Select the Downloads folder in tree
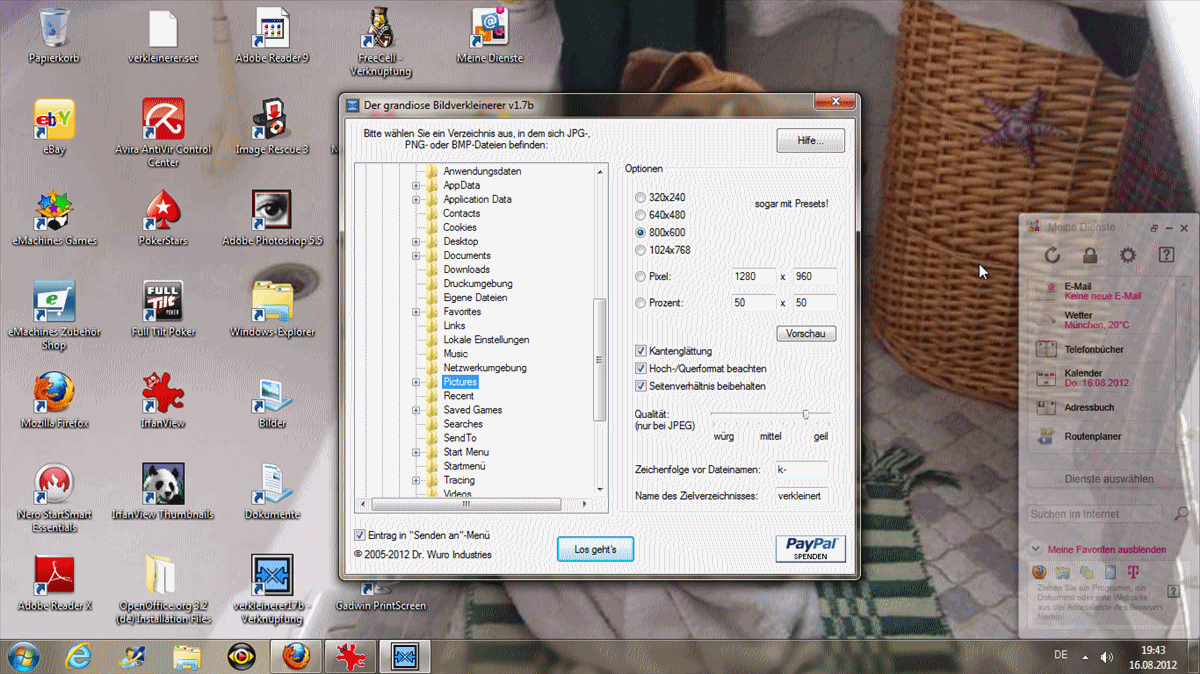The height and width of the screenshot is (674, 1200). [466, 270]
